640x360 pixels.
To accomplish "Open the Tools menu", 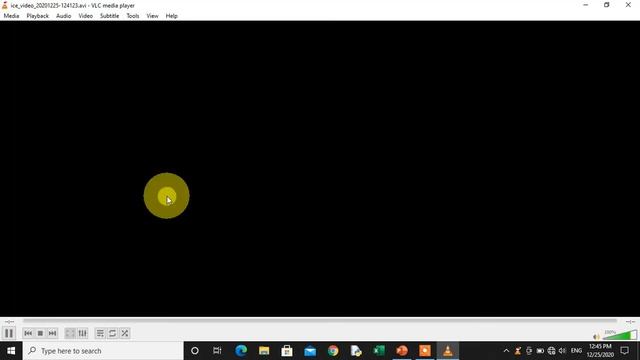I will coord(133,16).
